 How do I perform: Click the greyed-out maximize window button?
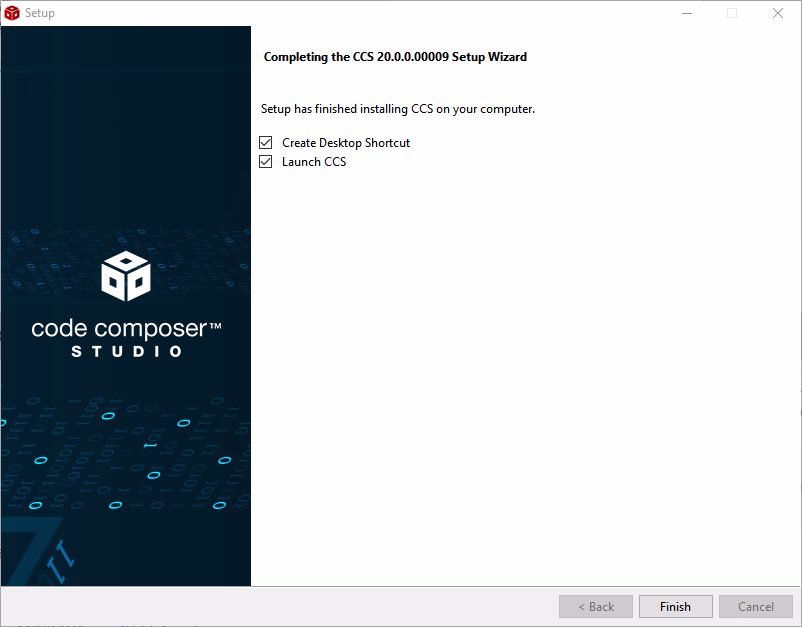click(732, 13)
